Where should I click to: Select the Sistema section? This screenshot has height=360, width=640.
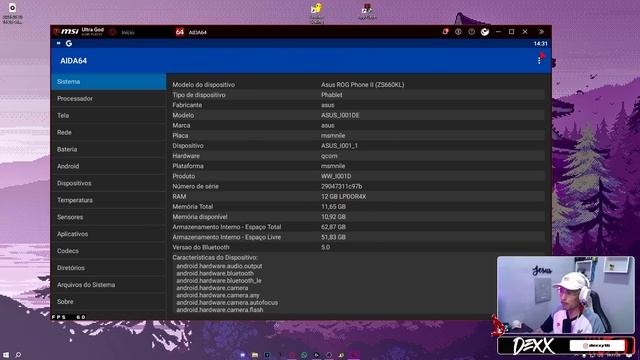[108, 82]
